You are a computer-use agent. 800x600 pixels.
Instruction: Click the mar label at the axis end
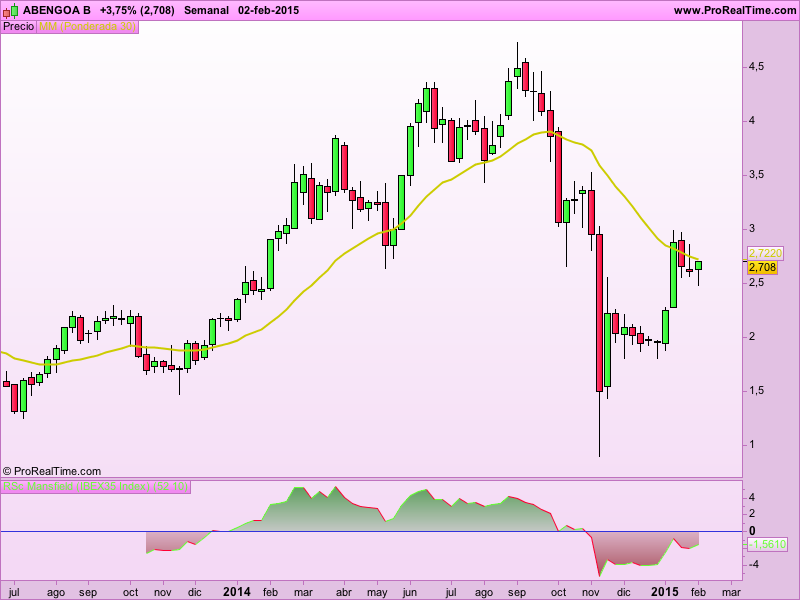tap(731, 592)
